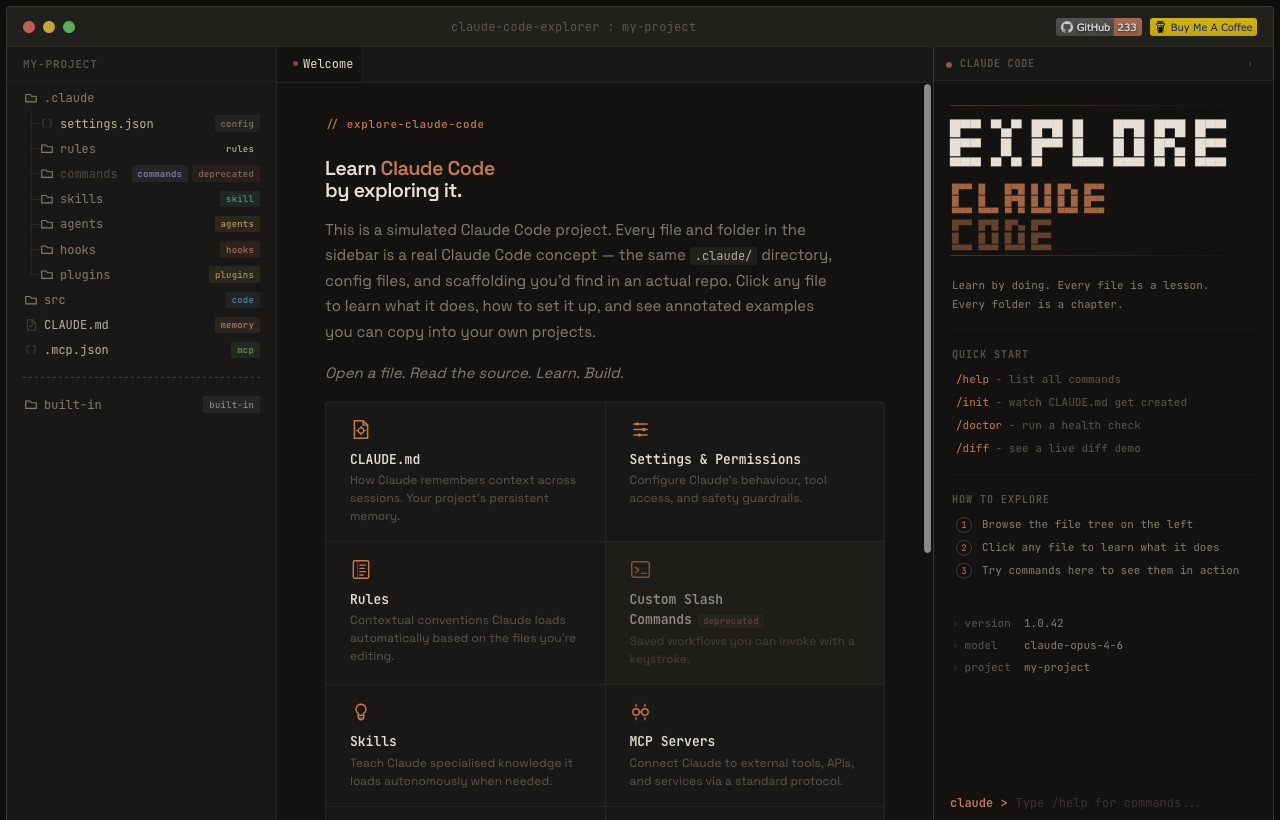Image resolution: width=1280 pixels, height=820 pixels.
Task: Click the Rules card list icon
Action: click(x=361, y=569)
